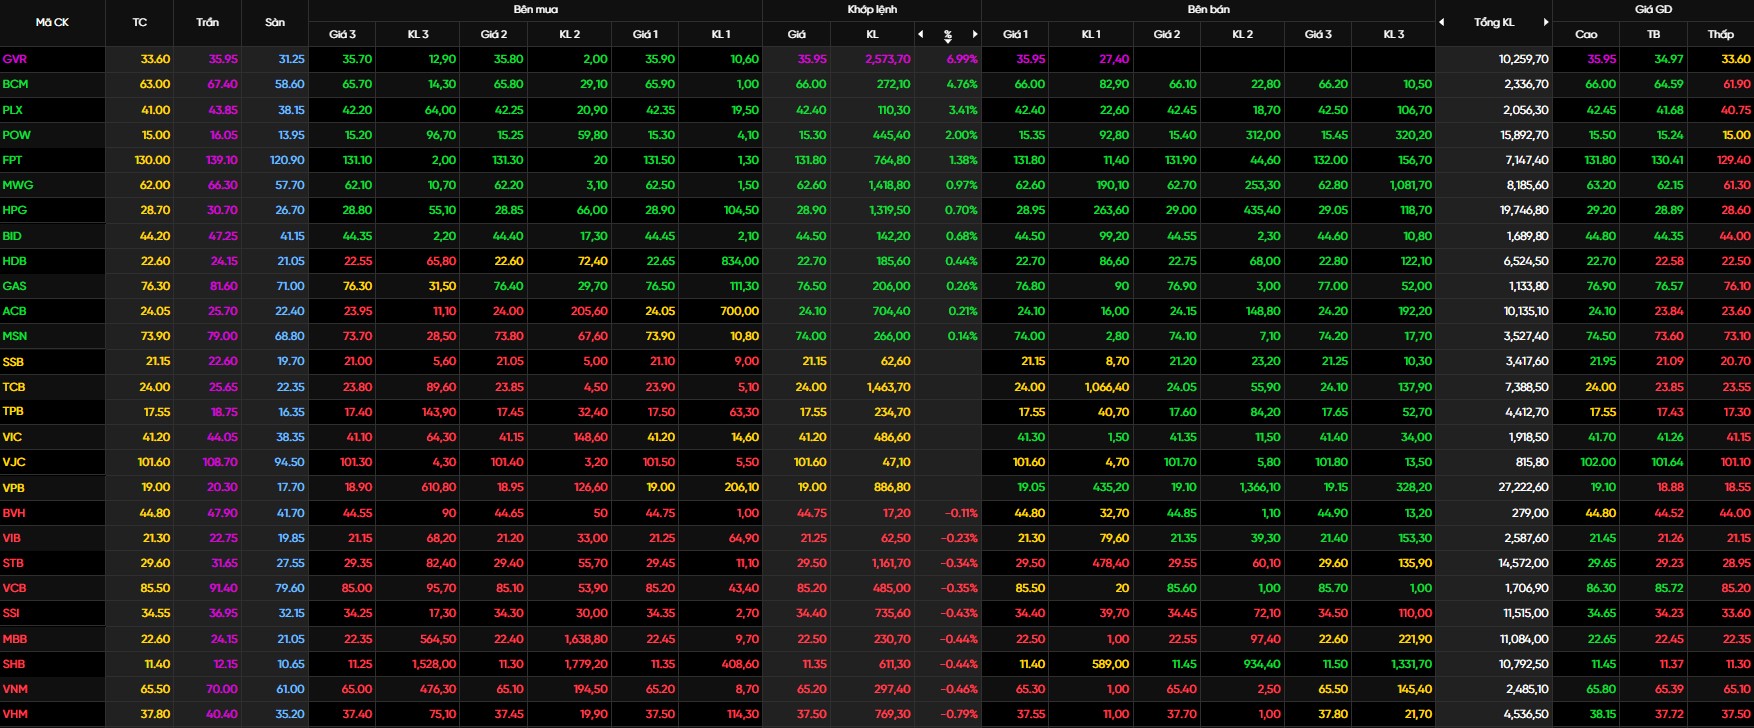Viewport: 1754px width, 728px height.
Task: Open the GAS stock symbol
Action: pos(14,286)
